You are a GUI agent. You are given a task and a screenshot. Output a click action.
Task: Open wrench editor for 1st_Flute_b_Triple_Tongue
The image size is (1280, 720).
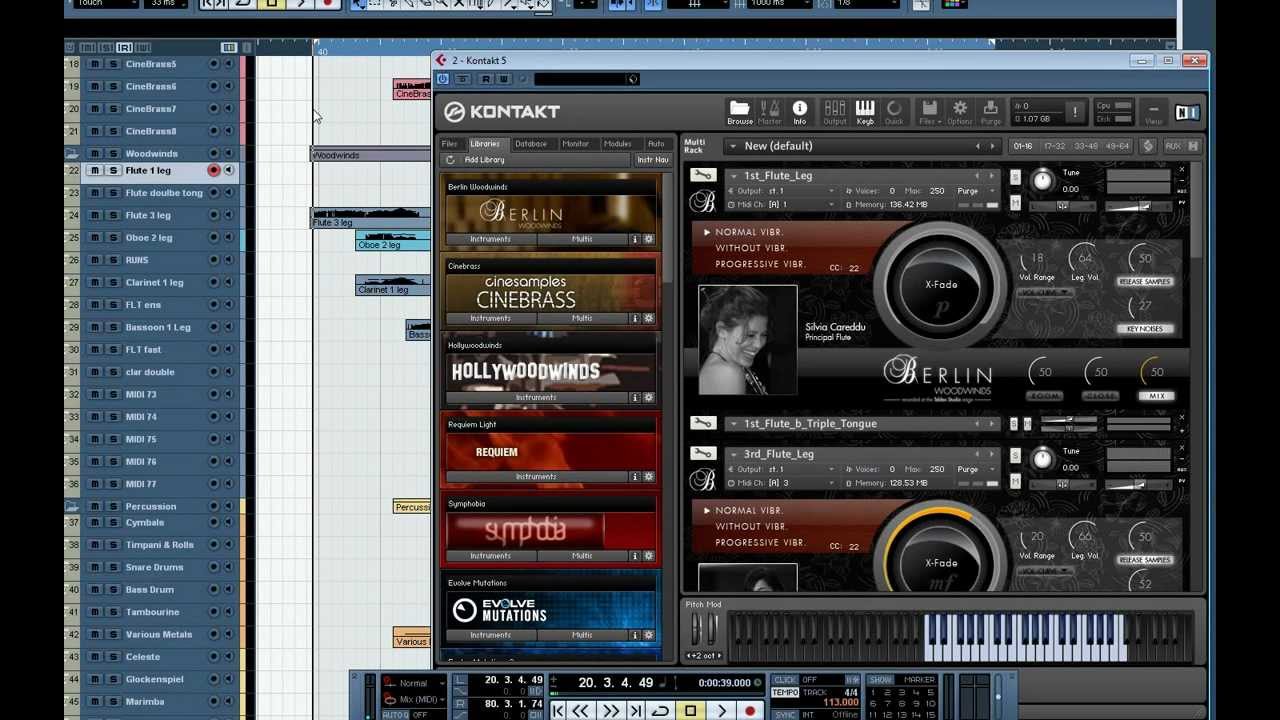pos(703,424)
